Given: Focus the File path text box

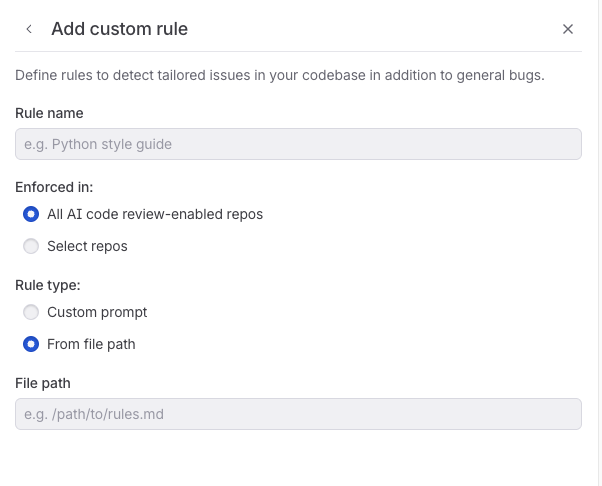Looking at the screenshot, I should pos(298,414).
